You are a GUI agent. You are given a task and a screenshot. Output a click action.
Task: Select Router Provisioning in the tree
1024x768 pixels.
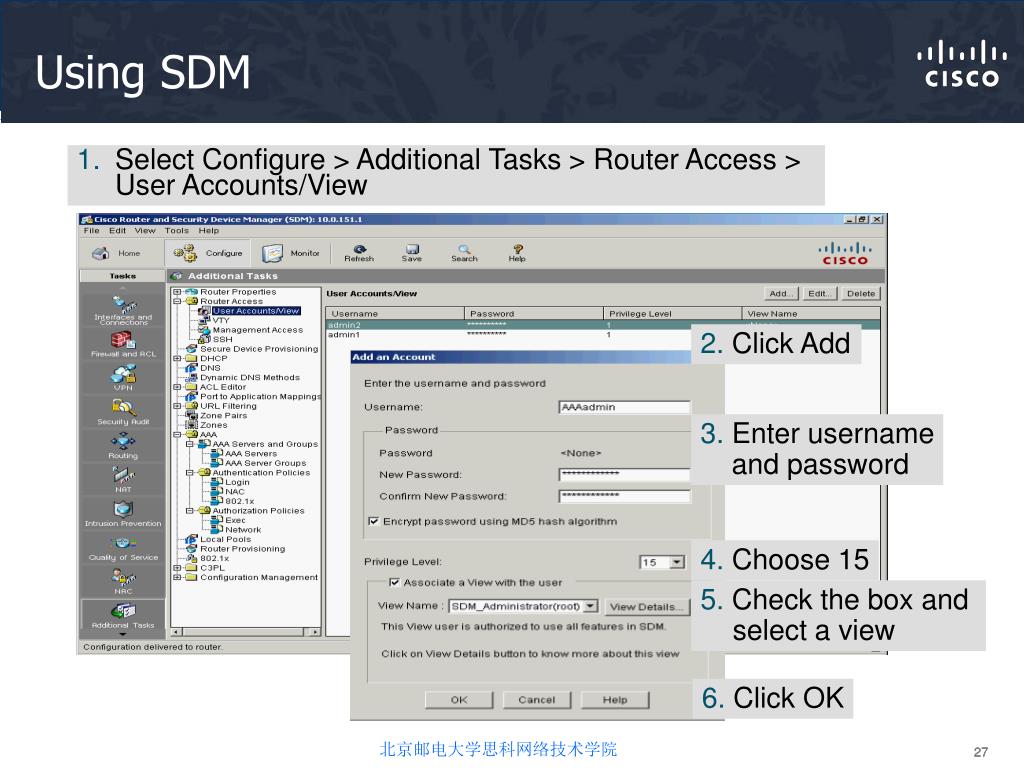point(242,549)
